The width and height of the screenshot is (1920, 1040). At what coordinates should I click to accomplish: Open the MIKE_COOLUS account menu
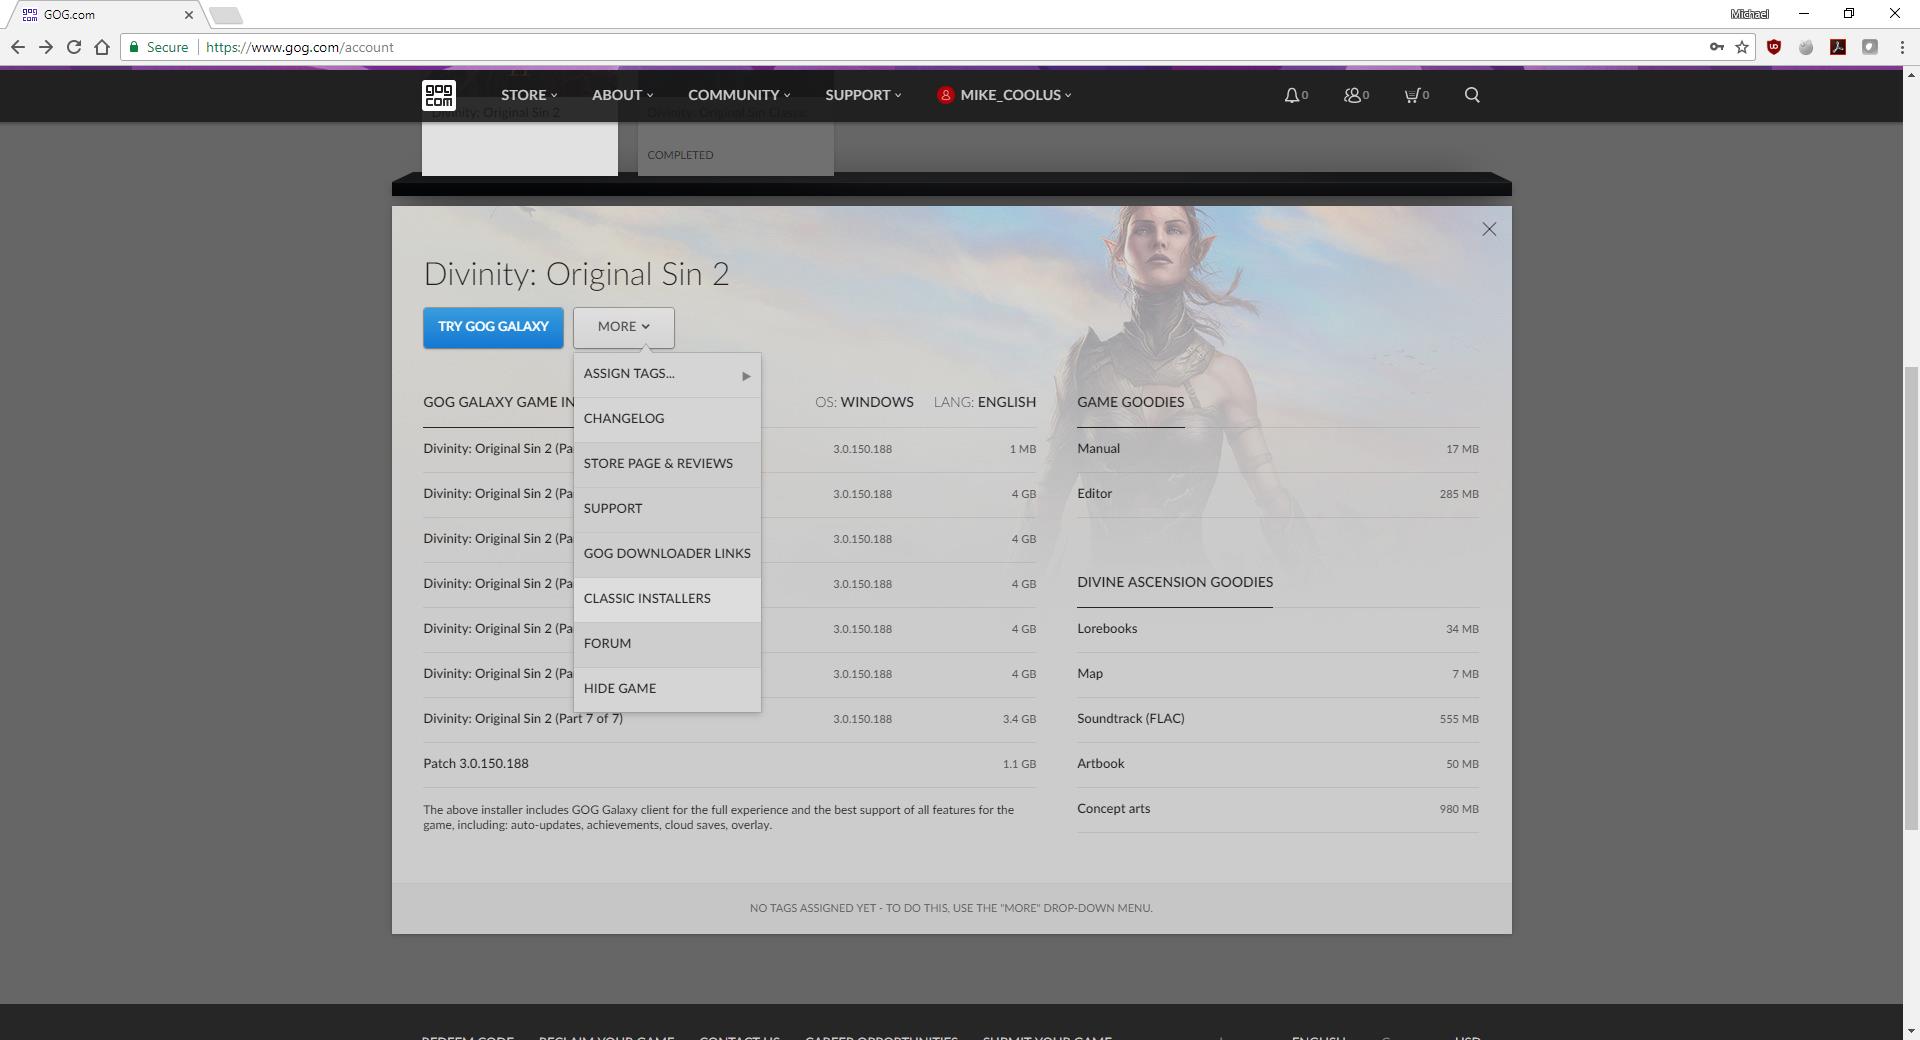click(1004, 95)
